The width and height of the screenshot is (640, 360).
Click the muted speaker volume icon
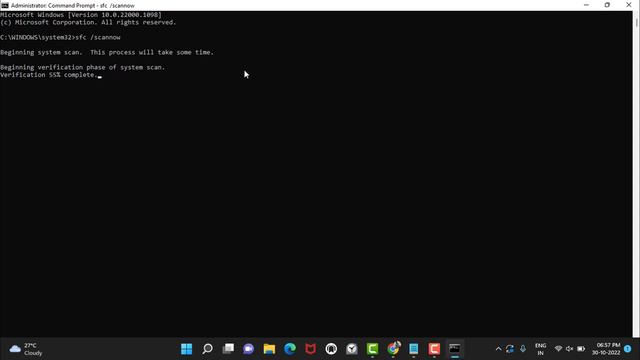569,349
